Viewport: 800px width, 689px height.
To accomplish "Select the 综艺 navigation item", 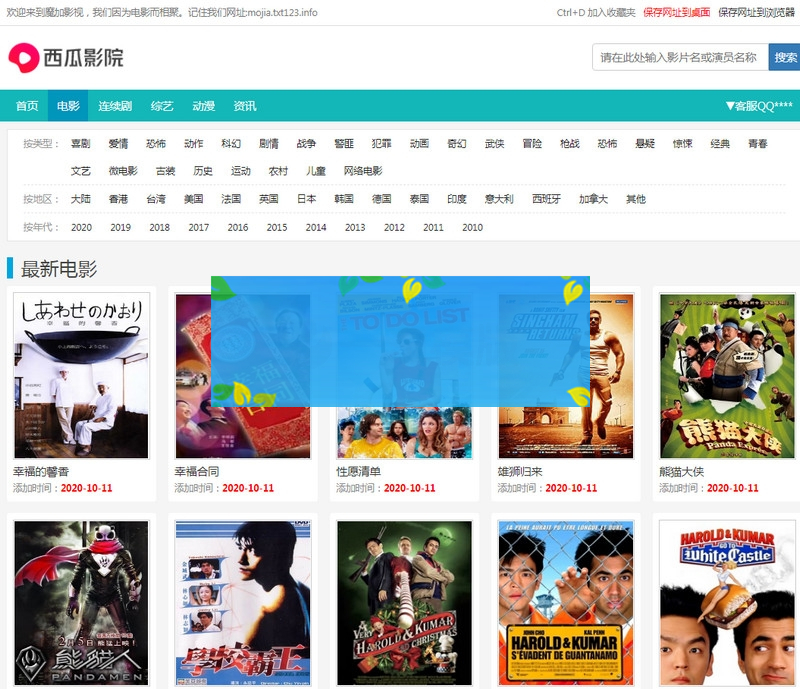I will click(162, 106).
